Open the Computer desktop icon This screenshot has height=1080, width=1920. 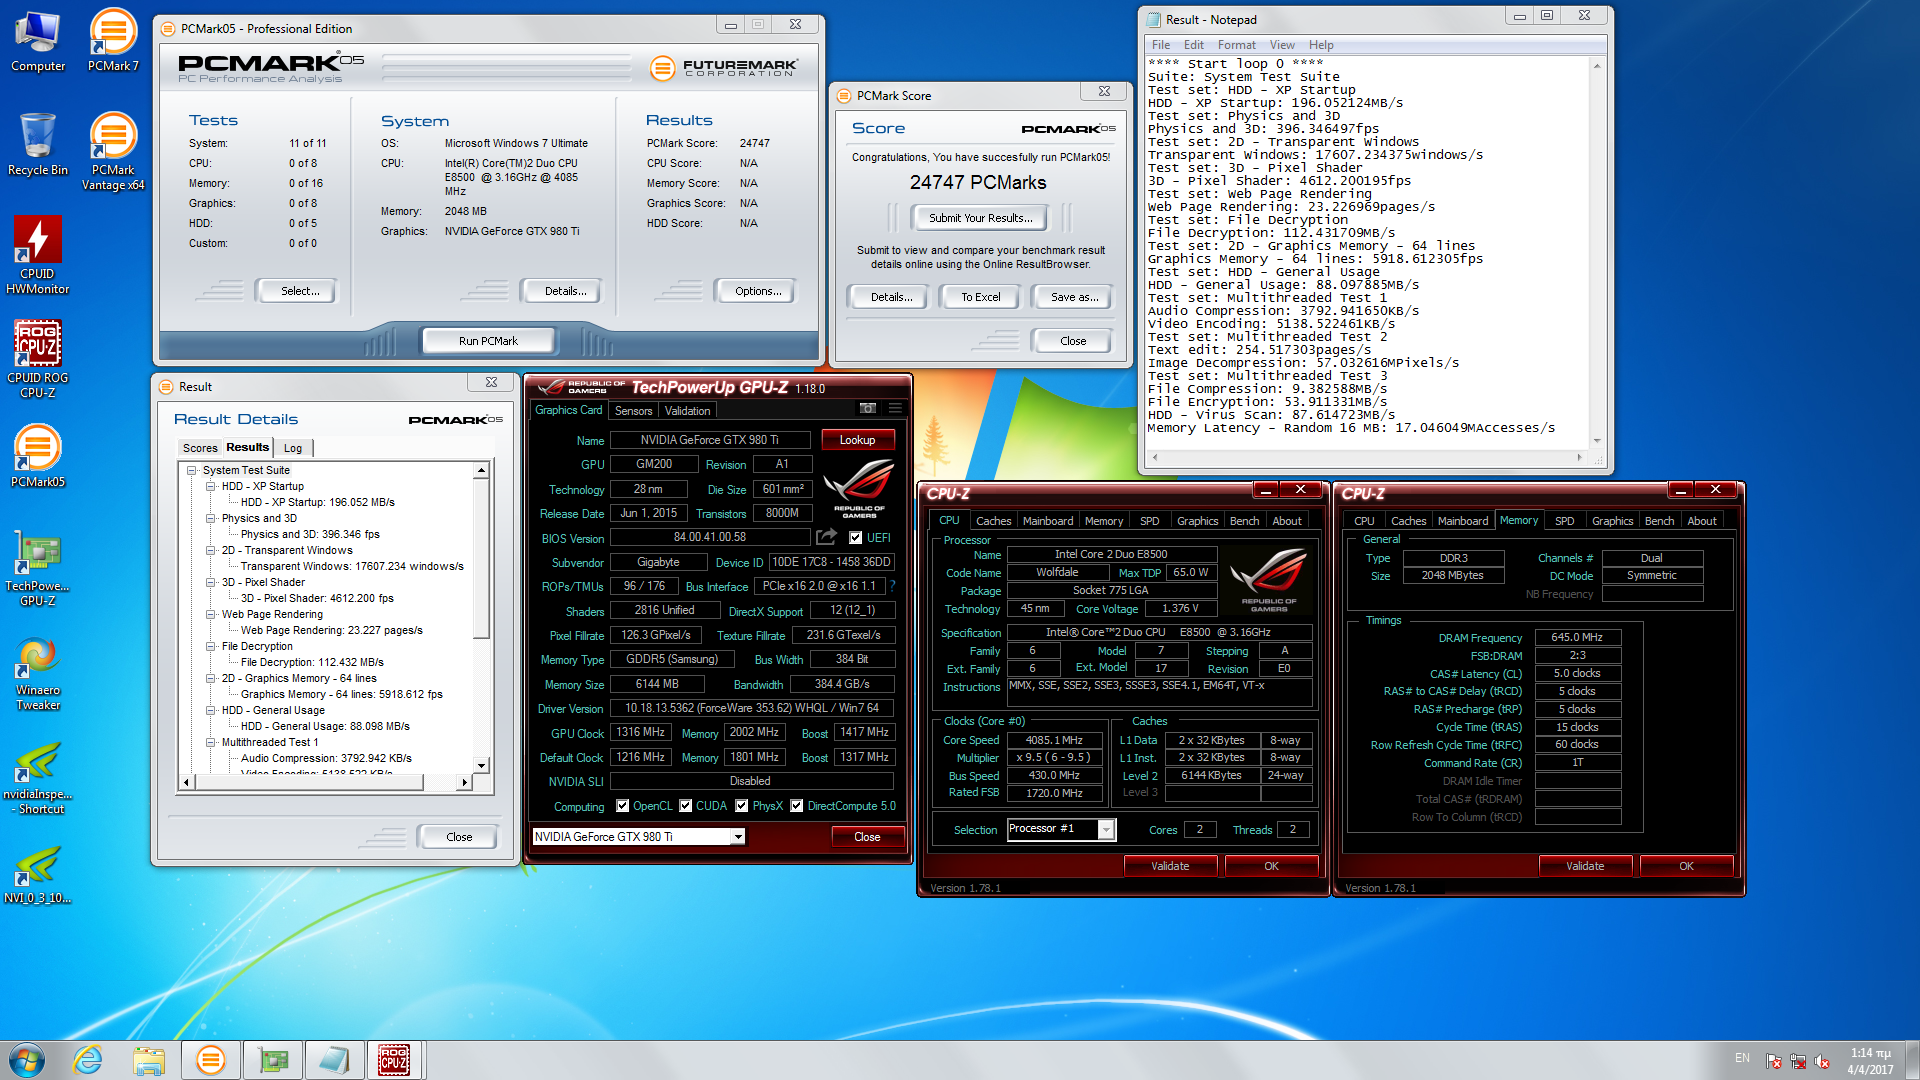38,42
